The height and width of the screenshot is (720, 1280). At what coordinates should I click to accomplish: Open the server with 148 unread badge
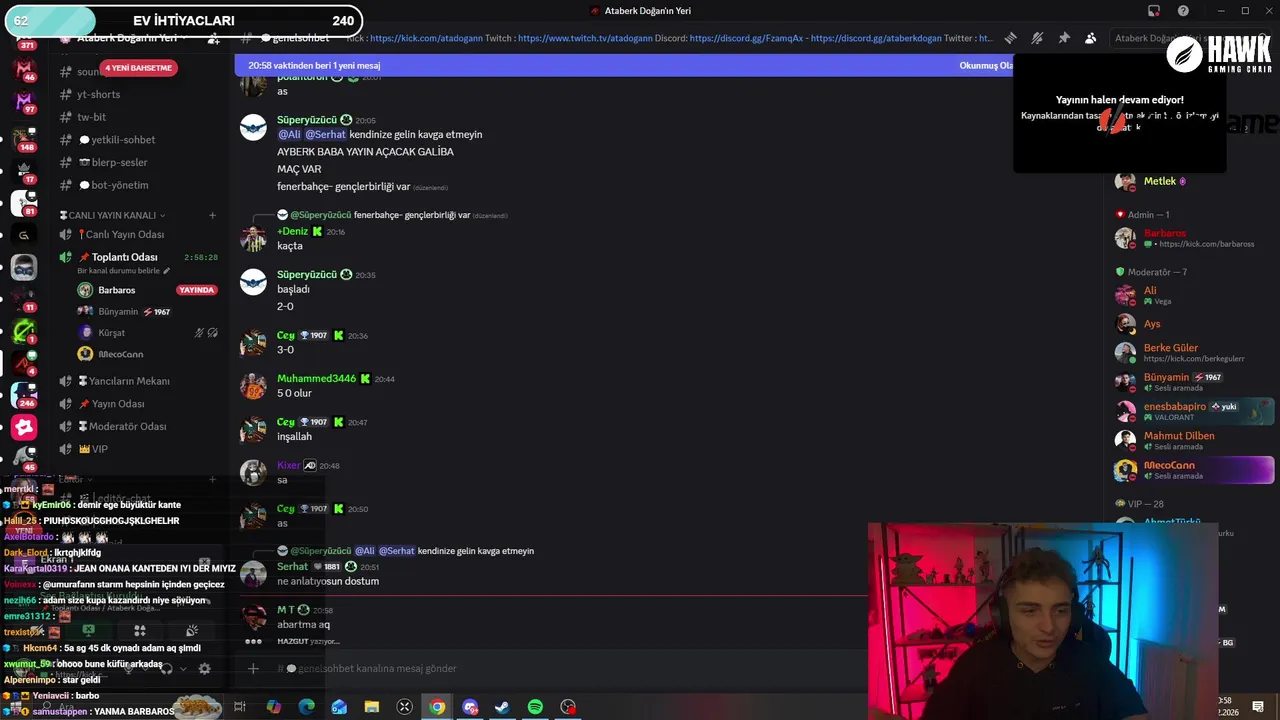tap(24, 139)
